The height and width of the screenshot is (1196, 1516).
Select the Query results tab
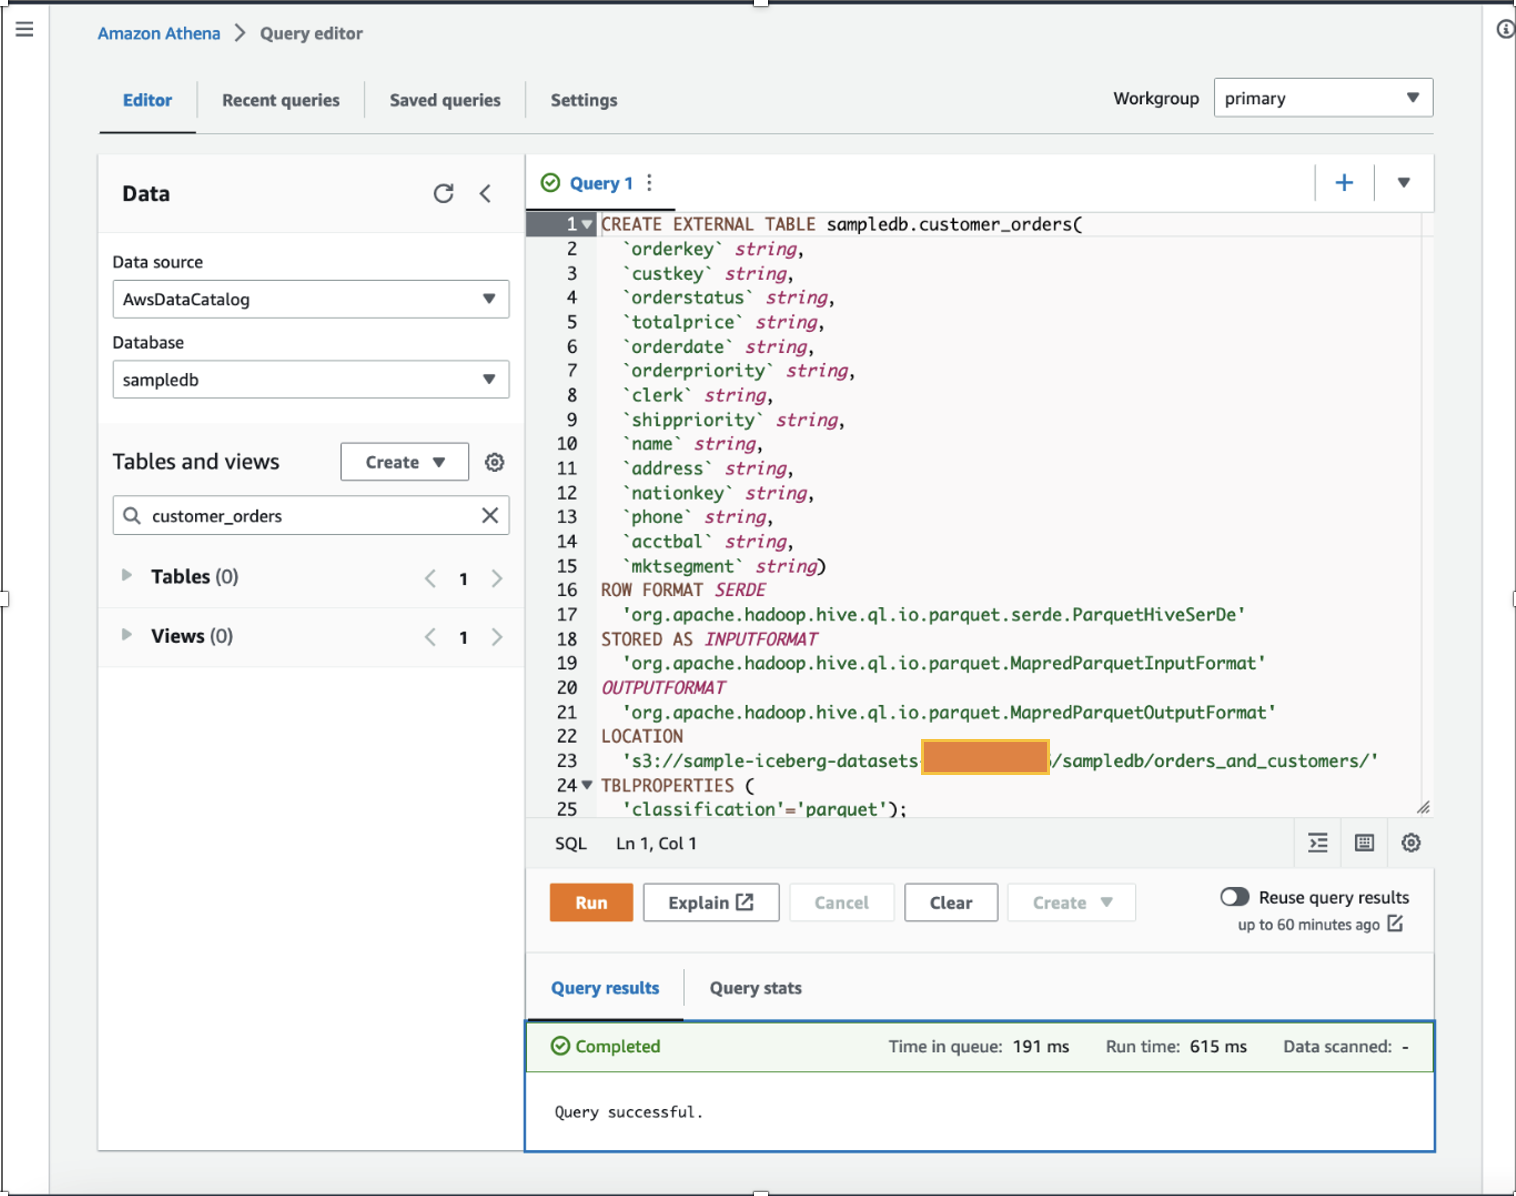click(605, 988)
